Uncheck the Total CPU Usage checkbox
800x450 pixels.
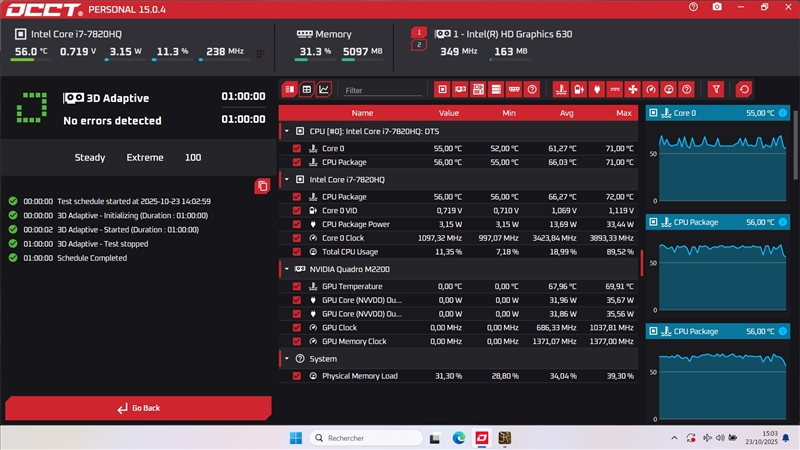[296, 252]
